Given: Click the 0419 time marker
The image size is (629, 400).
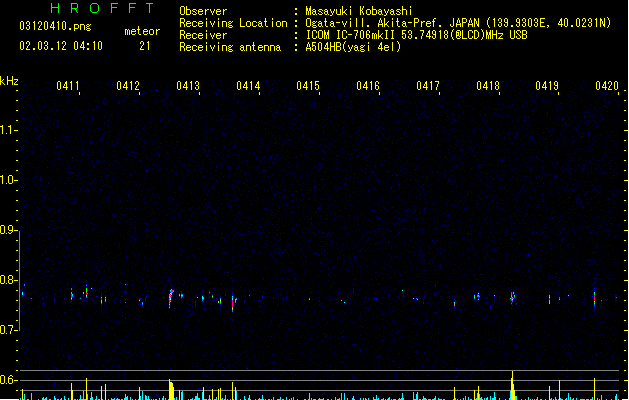Looking at the screenshot, I should (547, 86).
